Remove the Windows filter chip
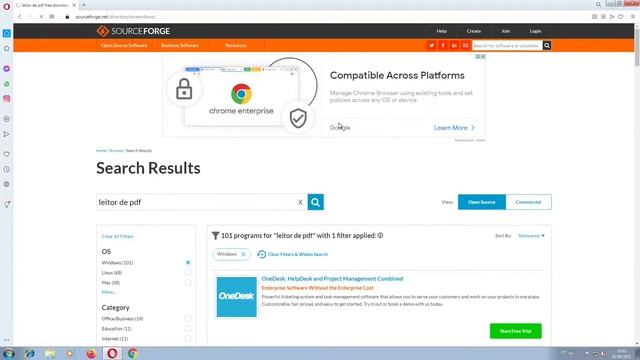 tap(244, 254)
